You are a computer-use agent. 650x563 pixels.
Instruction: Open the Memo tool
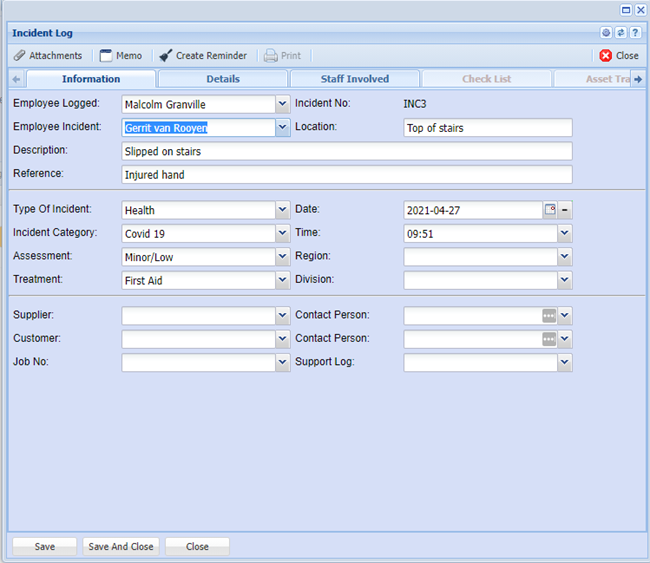tap(120, 56)
